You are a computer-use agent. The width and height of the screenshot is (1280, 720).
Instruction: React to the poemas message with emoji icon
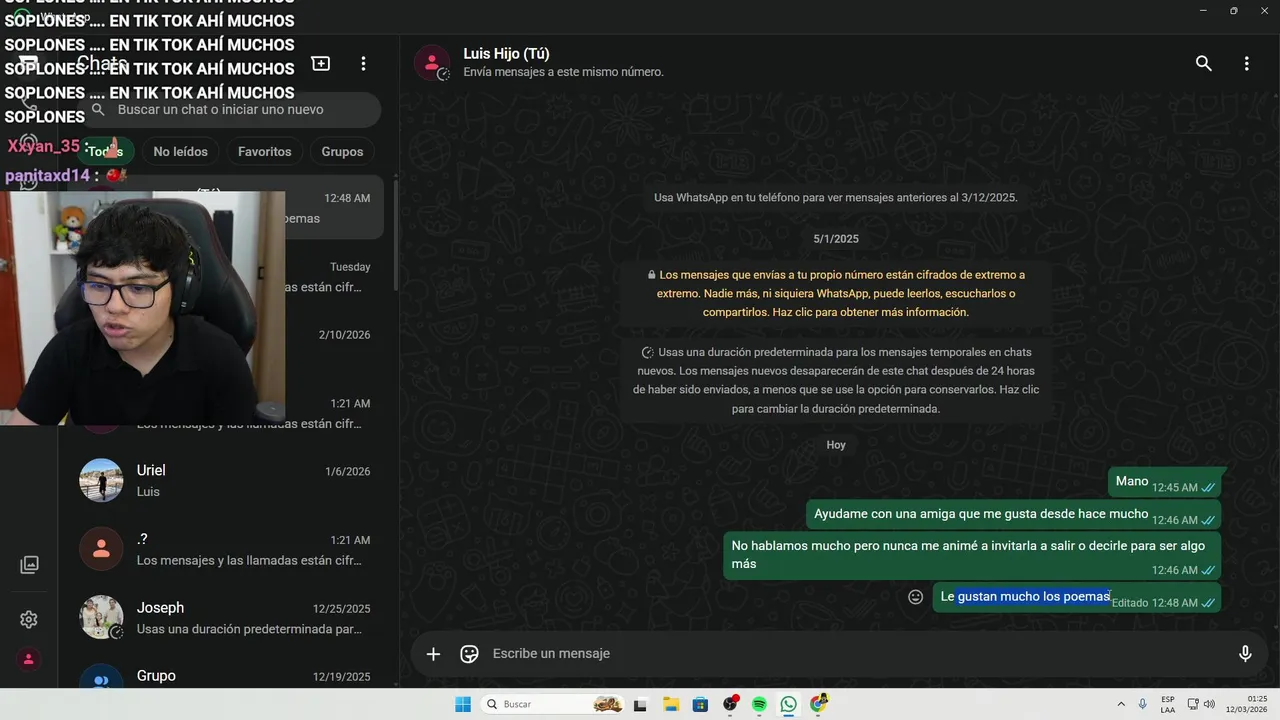915,597
